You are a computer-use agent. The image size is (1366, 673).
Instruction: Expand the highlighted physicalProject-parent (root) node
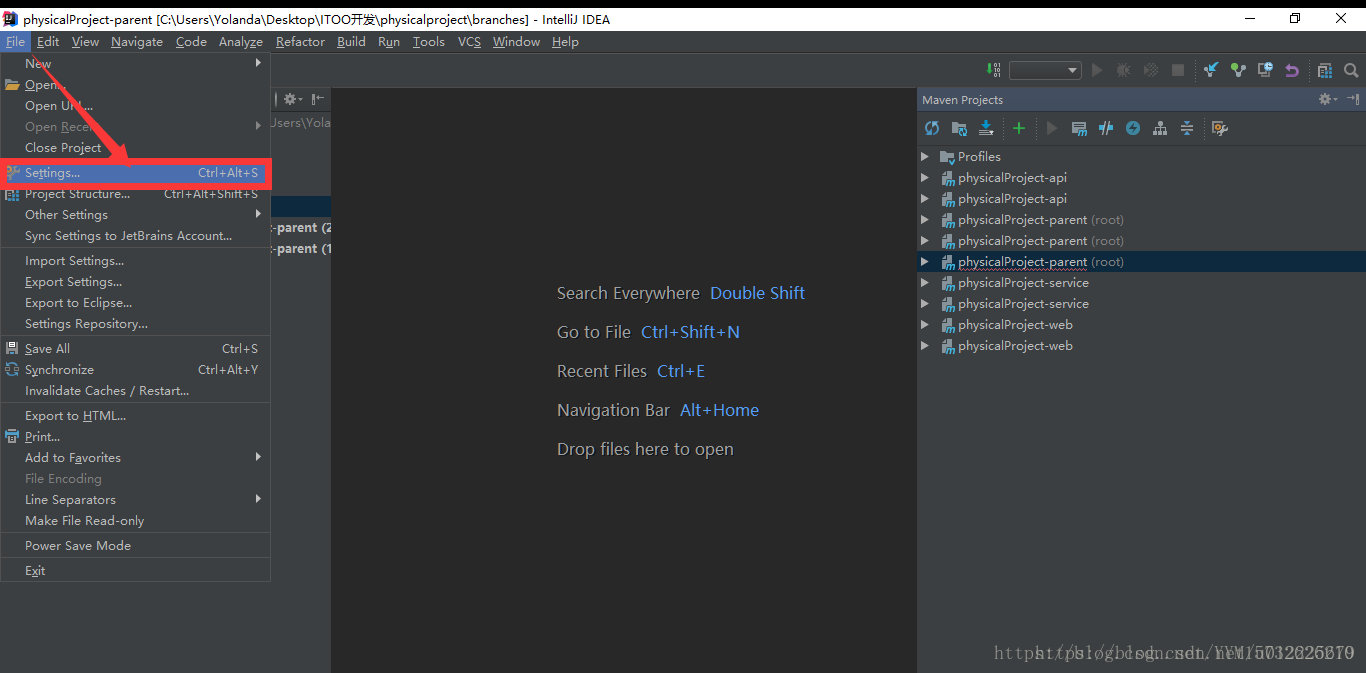[925, 262]
